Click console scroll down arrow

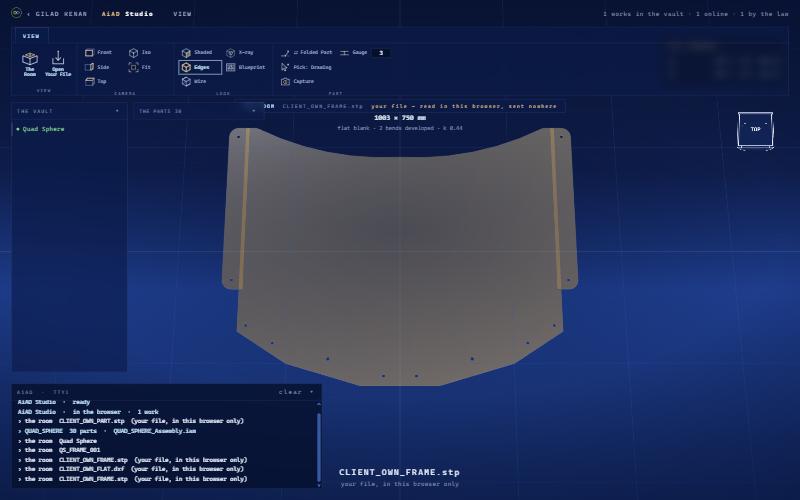tap(319, 485)
